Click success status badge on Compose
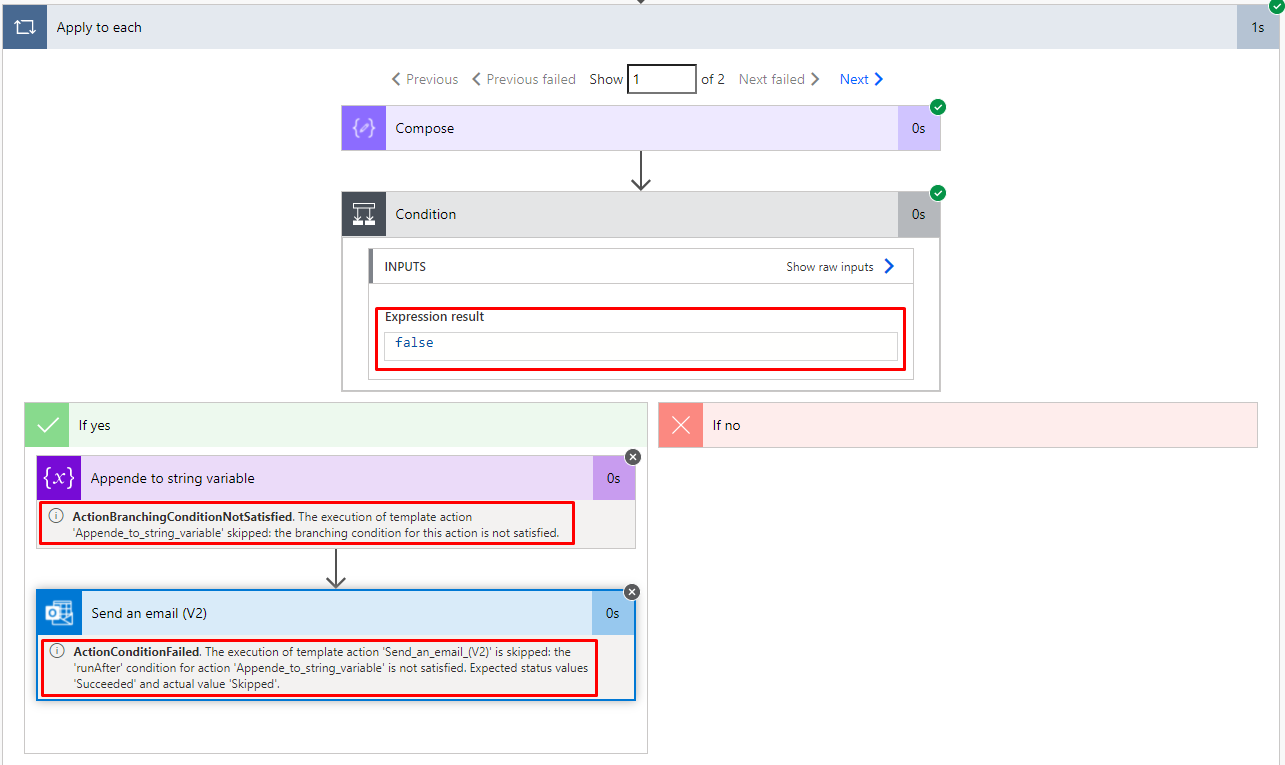The width and height of the screenshot is (1285, 765). tap(938, 107)
